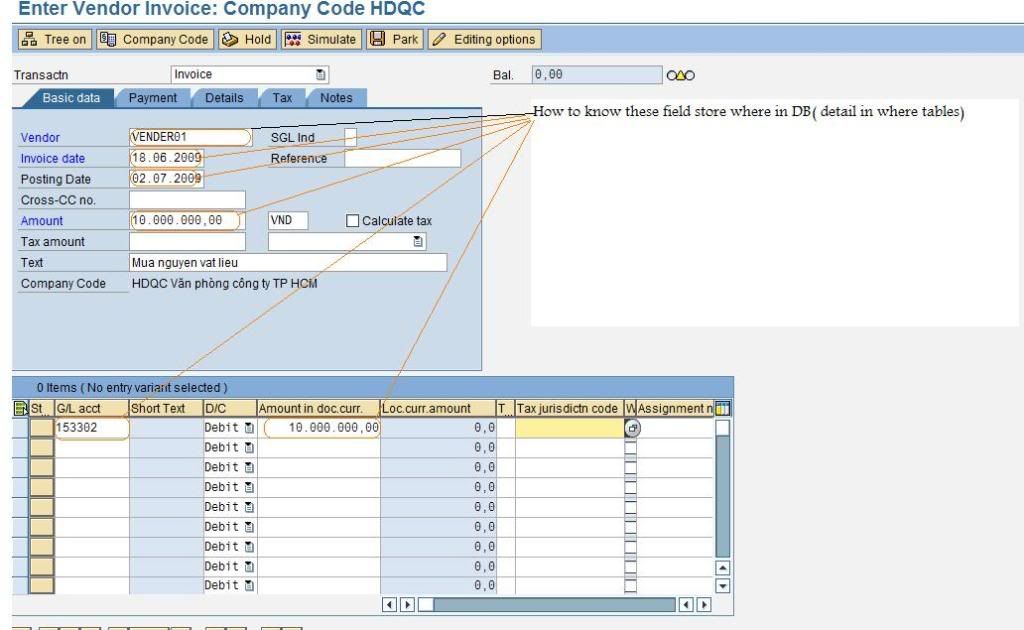Click the Vendor field label
This screenshot has width=1024, height=630.
(x=40, y=138)
